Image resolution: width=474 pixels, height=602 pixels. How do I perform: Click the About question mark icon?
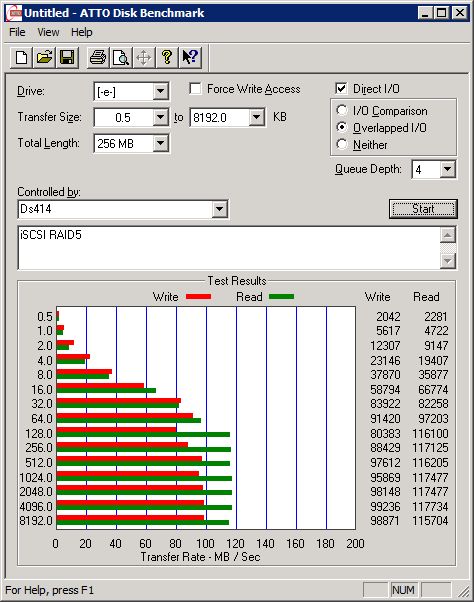[x=167, y=58]
